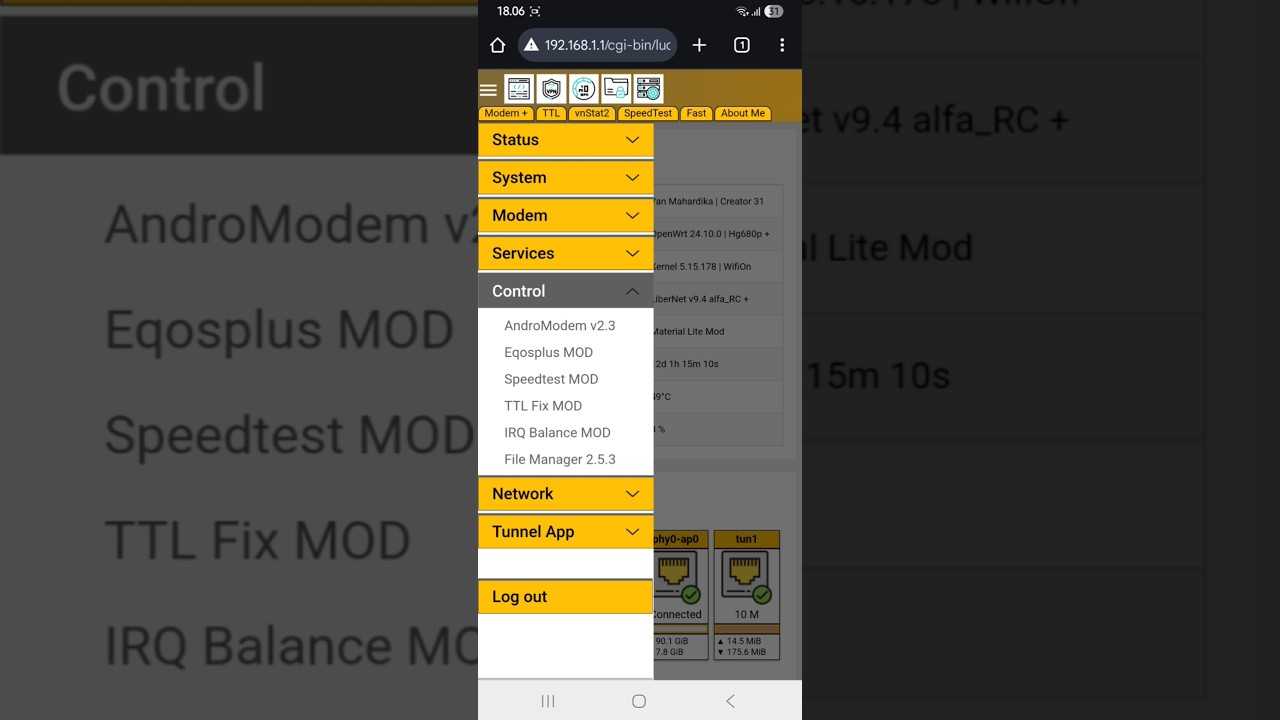Screen dimensions: 1280x720
Task: Open the tab switcher showing 1 tab
Action: [x=742, y=45]
